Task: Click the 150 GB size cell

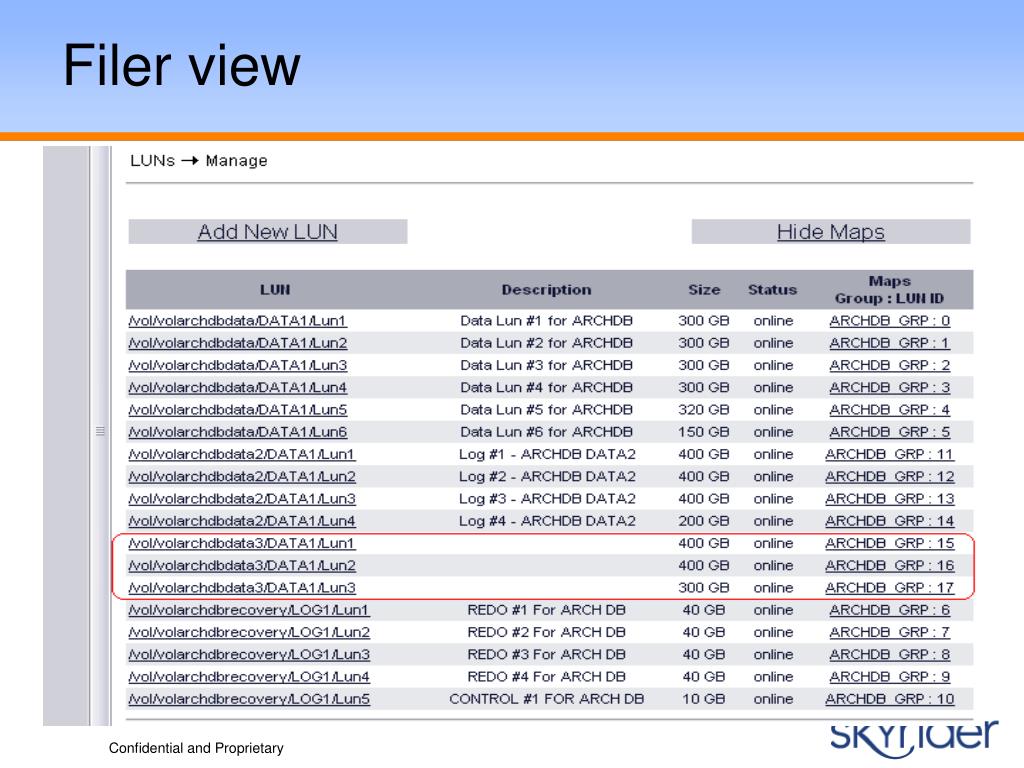Action: point(704,432)
